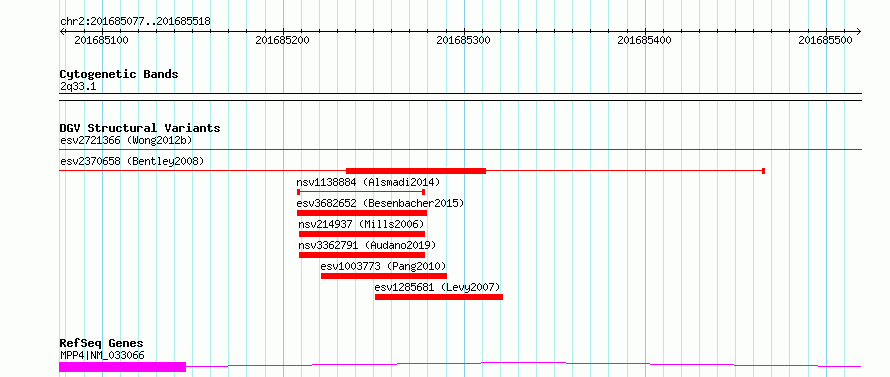Select the nsv214937 (Mills2006) label

pos(362,224)
